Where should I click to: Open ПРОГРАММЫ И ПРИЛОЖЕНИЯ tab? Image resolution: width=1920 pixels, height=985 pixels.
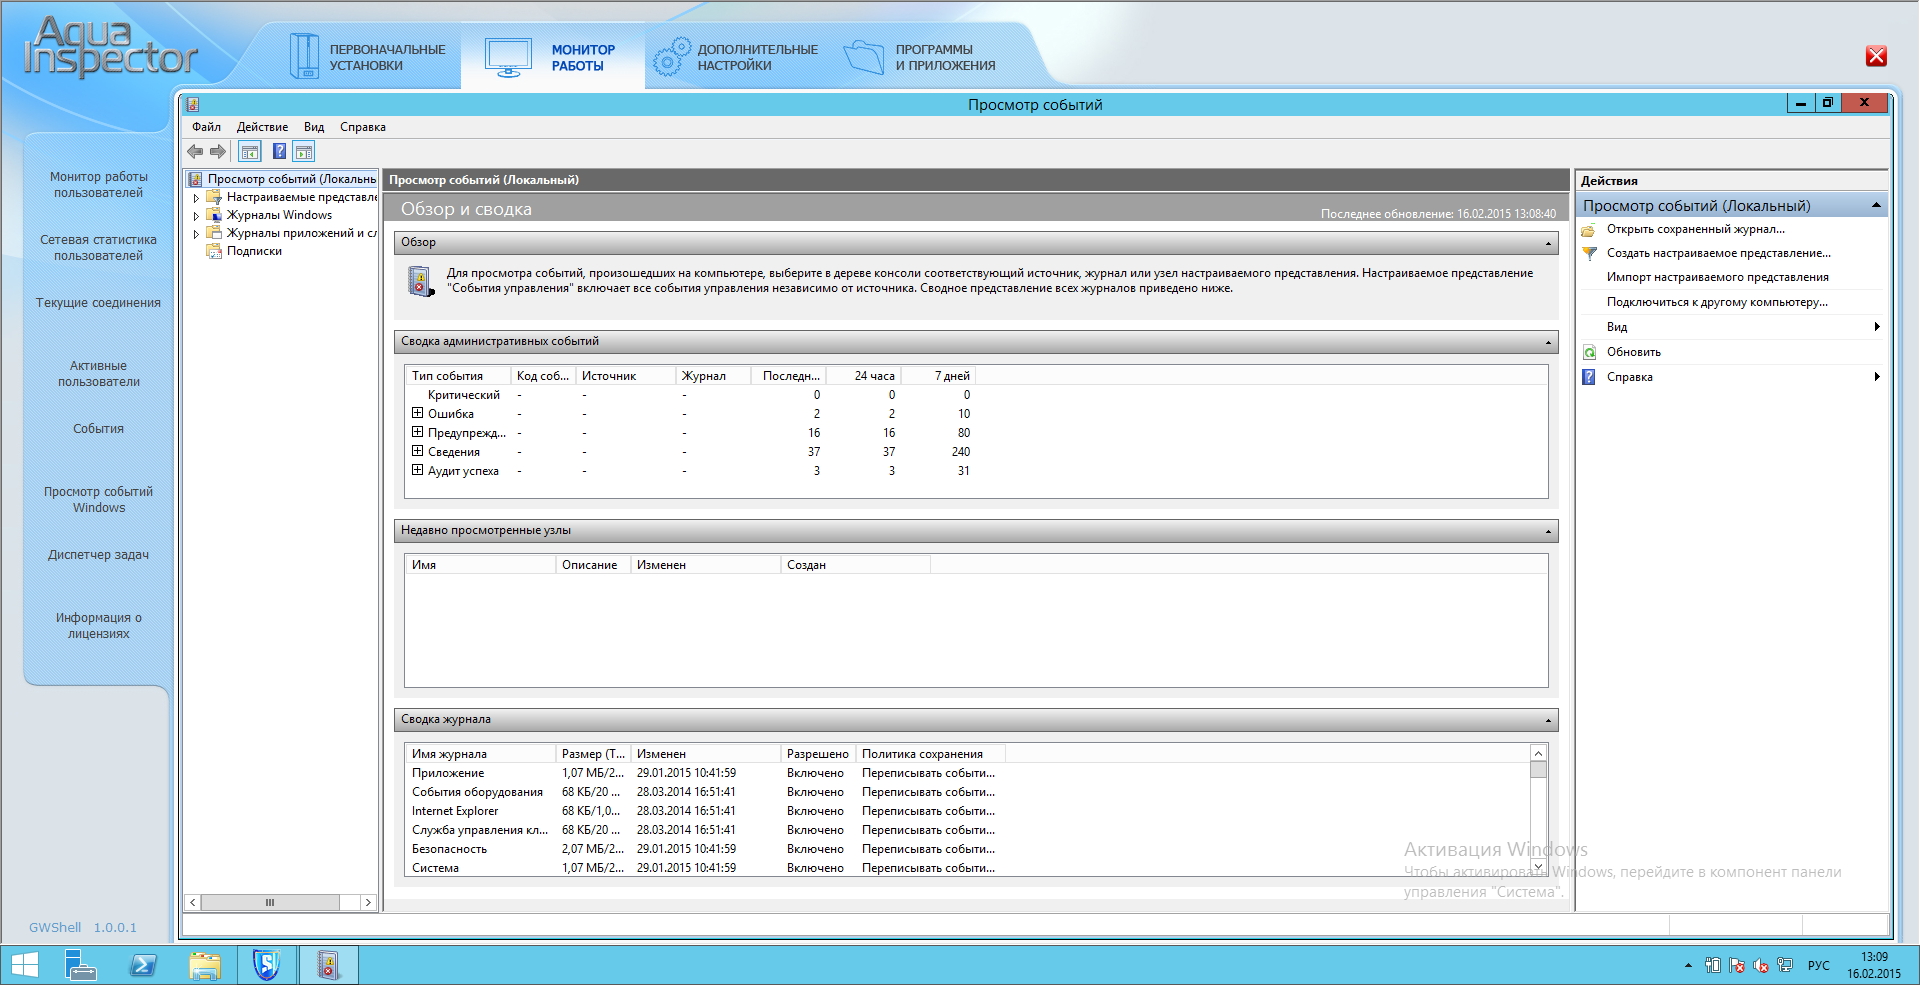pos(920,57)
